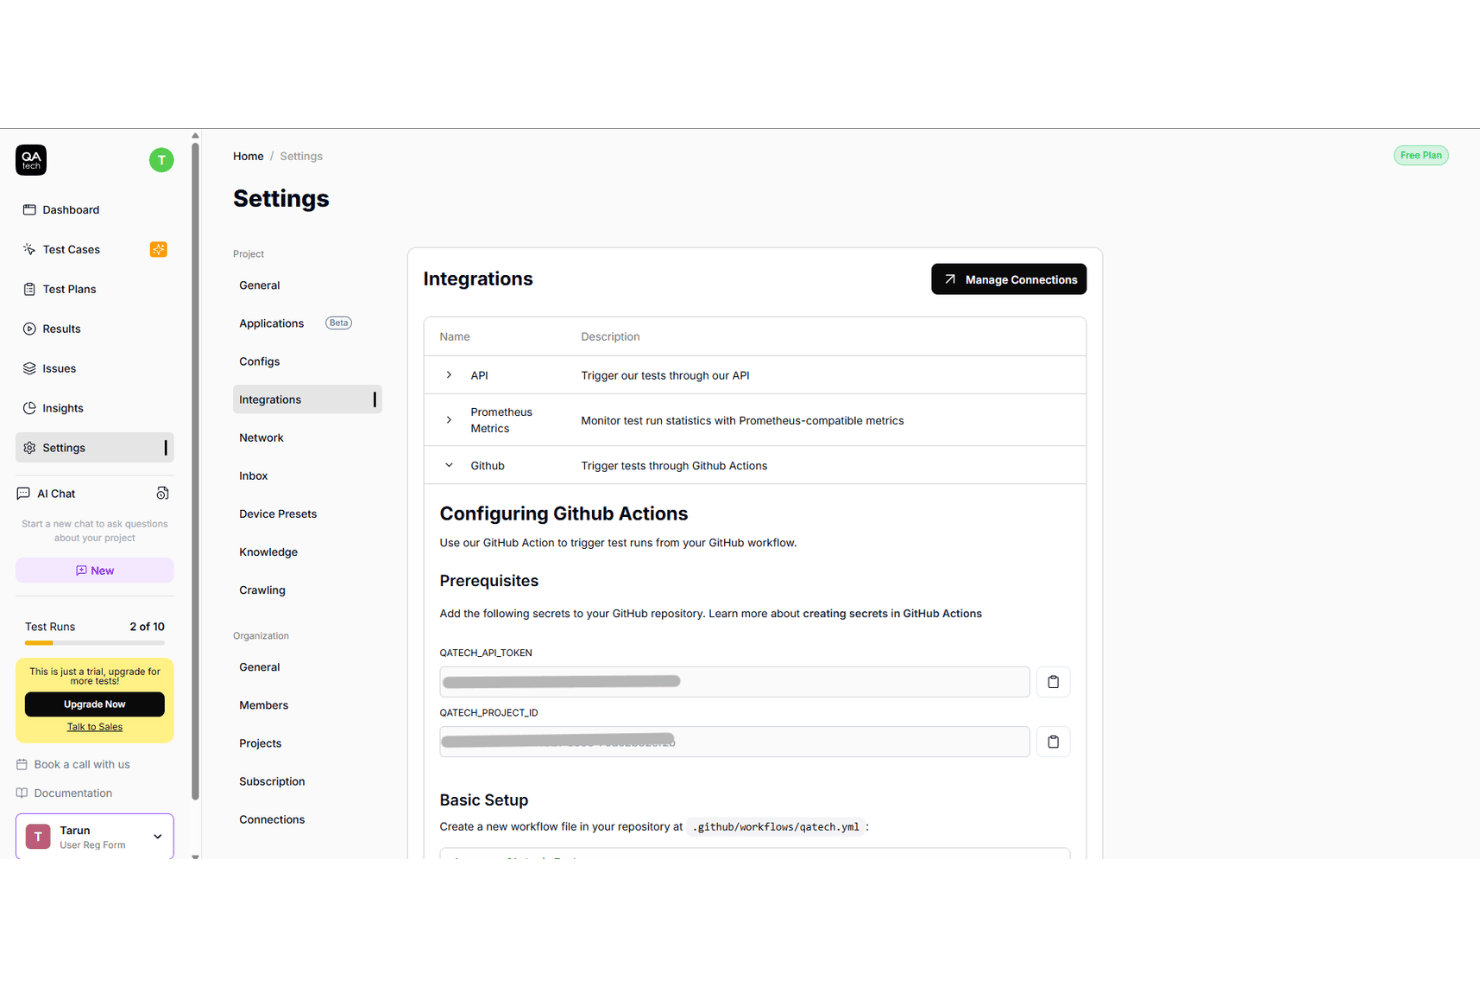Open the Network settings section
The width and height of the screenshot is (1480, 987).
262,438
